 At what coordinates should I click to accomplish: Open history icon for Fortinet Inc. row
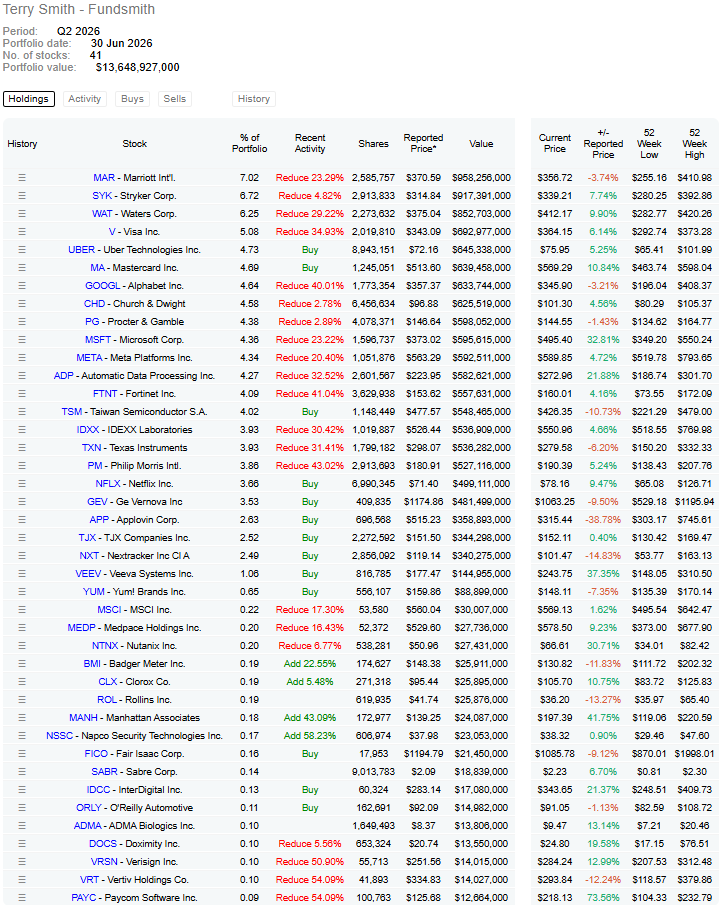[22, 393]
